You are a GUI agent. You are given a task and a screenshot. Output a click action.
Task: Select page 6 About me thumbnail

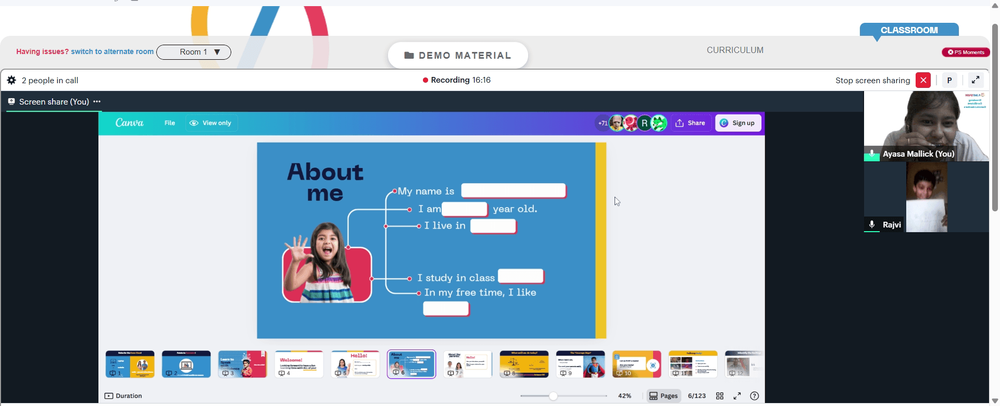411,364
